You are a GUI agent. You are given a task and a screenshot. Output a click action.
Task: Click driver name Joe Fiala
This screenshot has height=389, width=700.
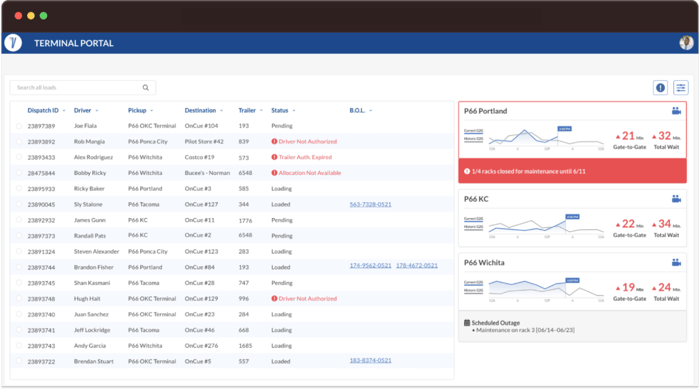85,126
